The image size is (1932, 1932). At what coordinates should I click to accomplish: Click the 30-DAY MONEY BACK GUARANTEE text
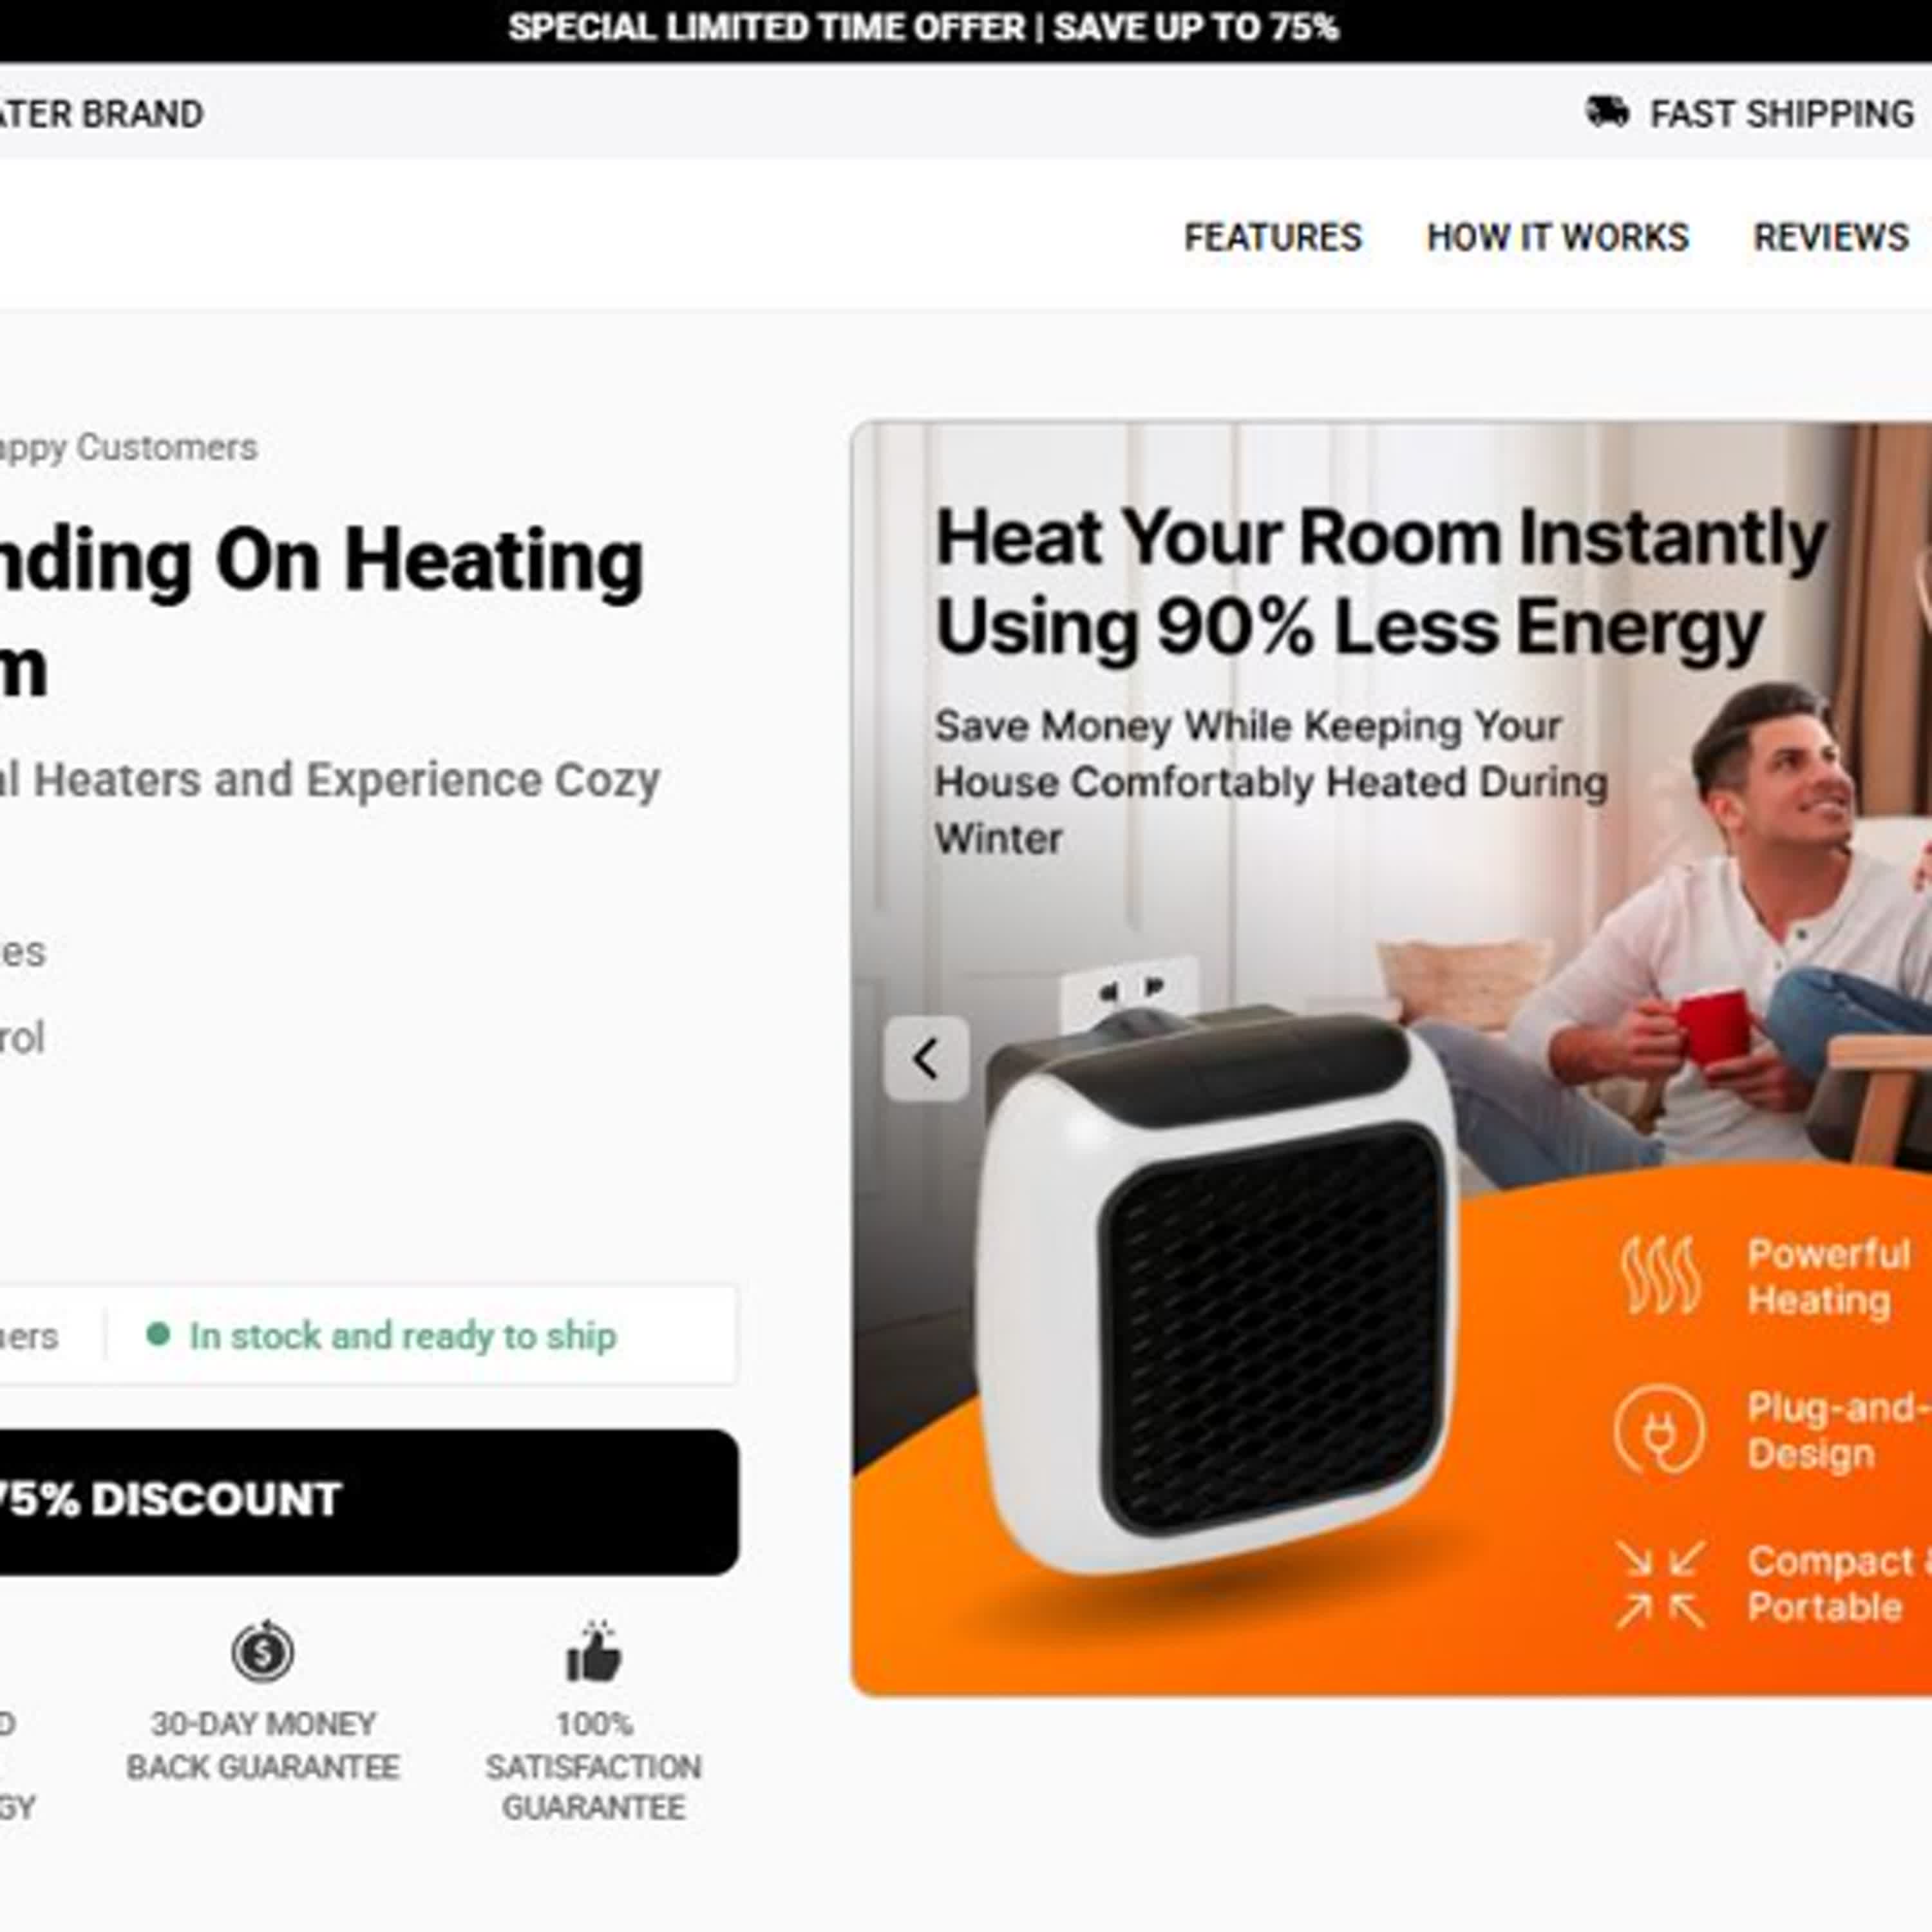(x=263, y=1745)
